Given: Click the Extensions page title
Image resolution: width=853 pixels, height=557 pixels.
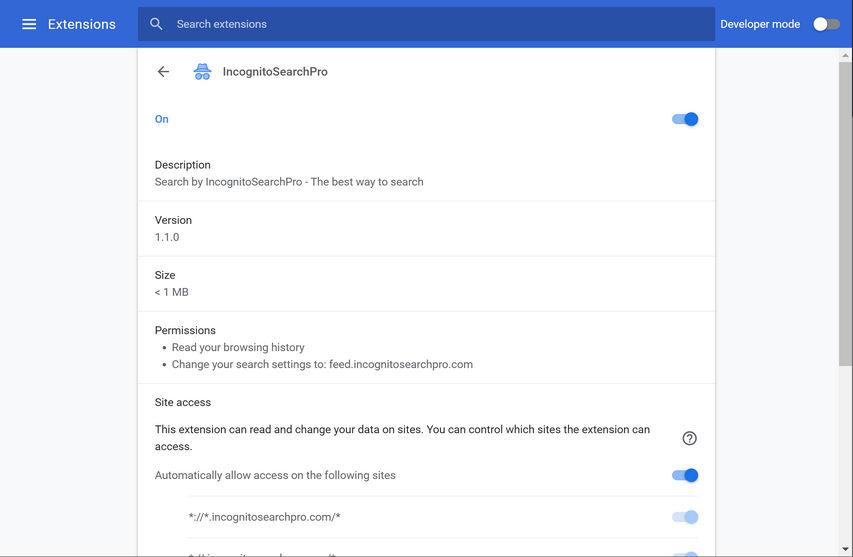Looking at the screenshot, I should [82, 24].
